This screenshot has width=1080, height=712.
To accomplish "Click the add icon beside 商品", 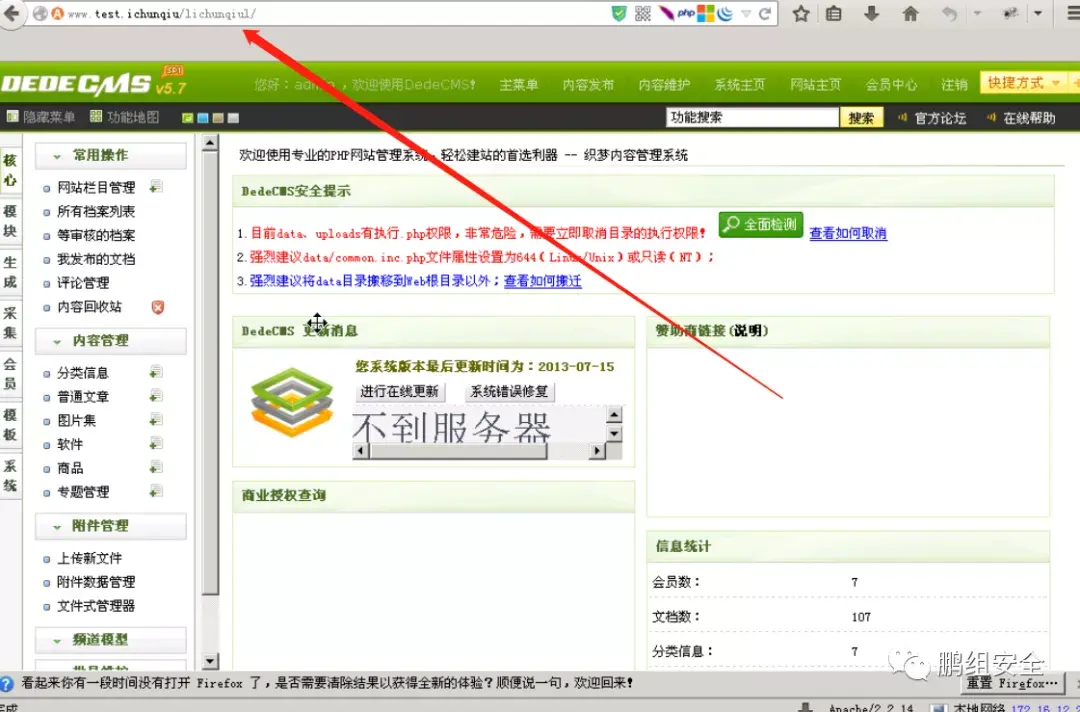I will coord(156,468).
